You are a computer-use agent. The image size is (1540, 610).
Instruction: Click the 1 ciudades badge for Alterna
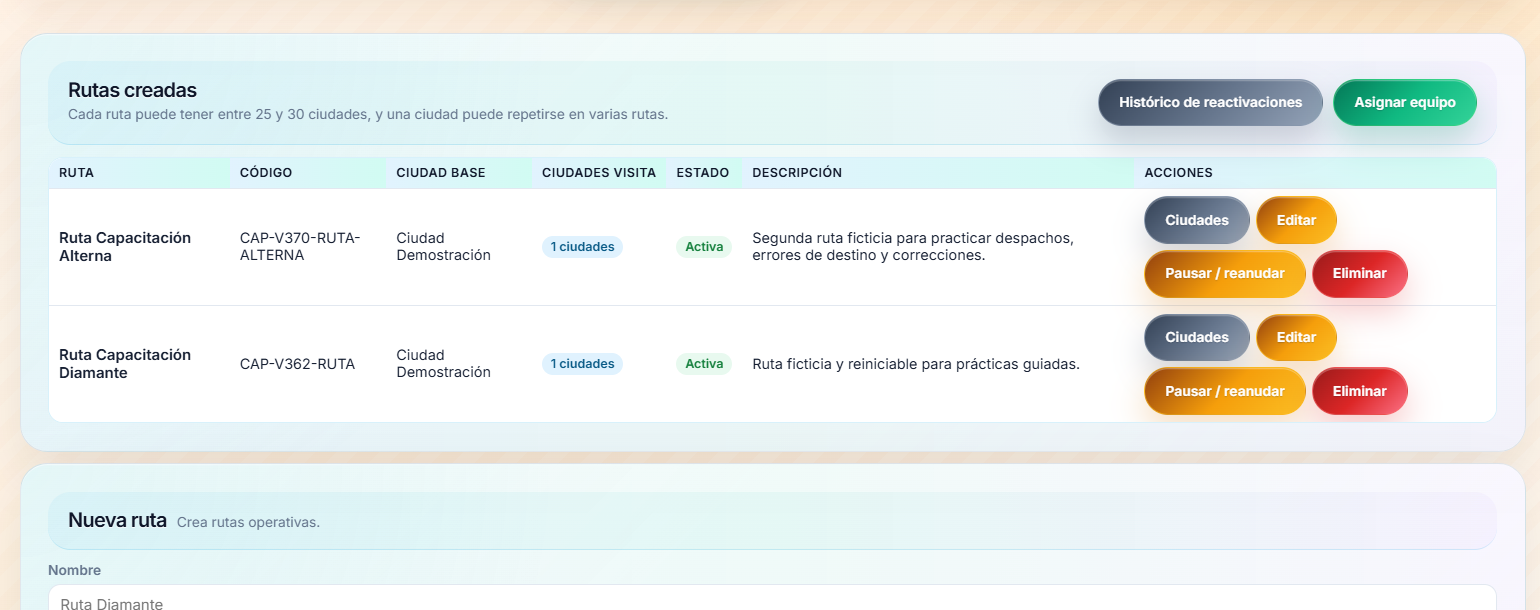click(582, 247)
